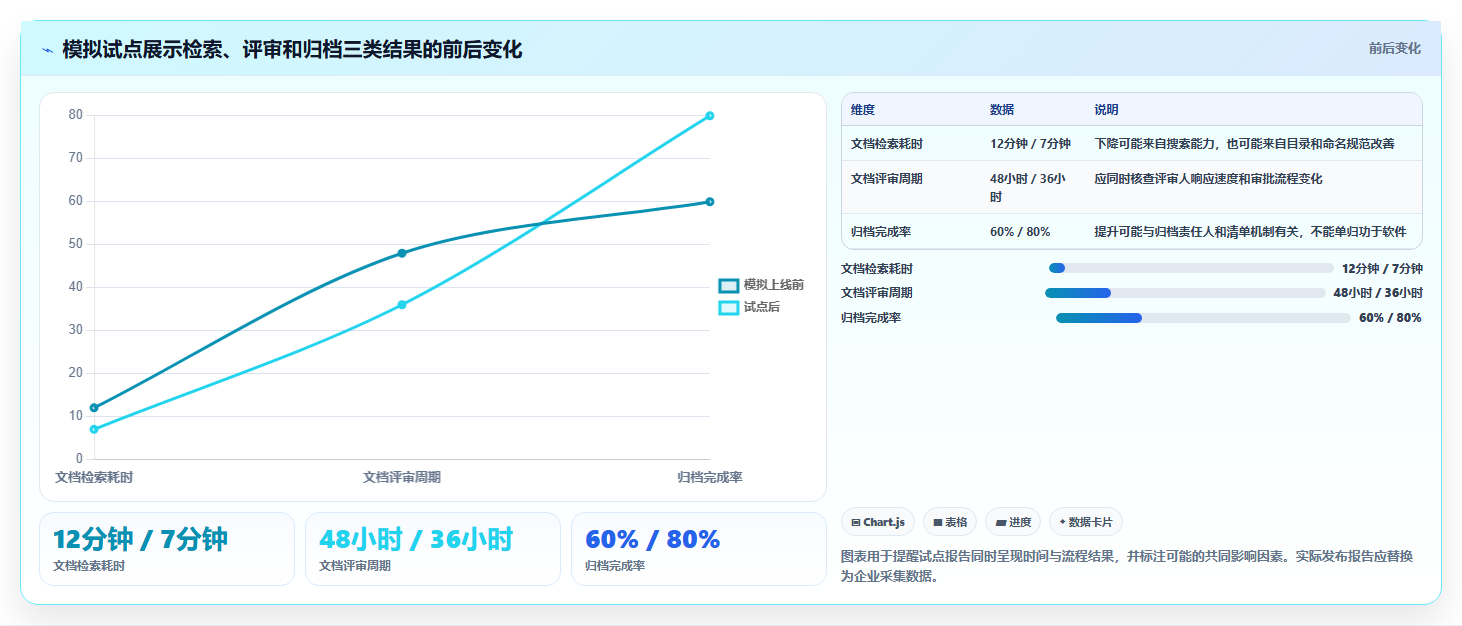The width and height of the screenshot is (1462, 626).
Task: Click the 60% / 80% data card
Action: coord(699,549)
